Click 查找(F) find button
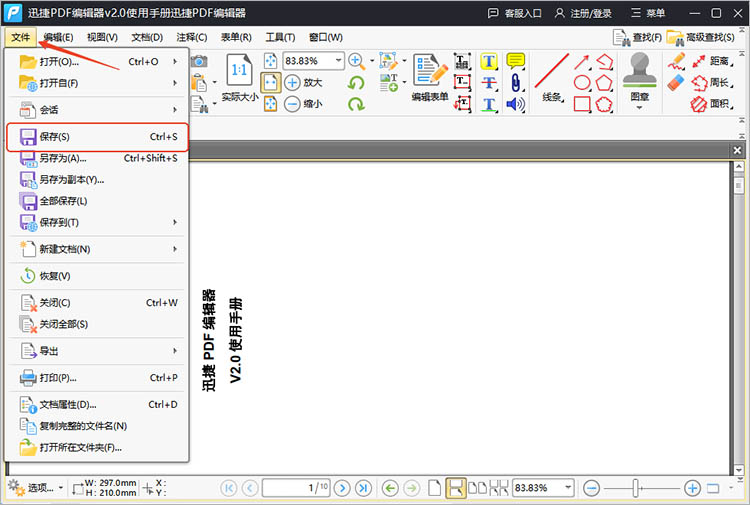The width and height of the screenshot is (750, 505). pos(638,37)
